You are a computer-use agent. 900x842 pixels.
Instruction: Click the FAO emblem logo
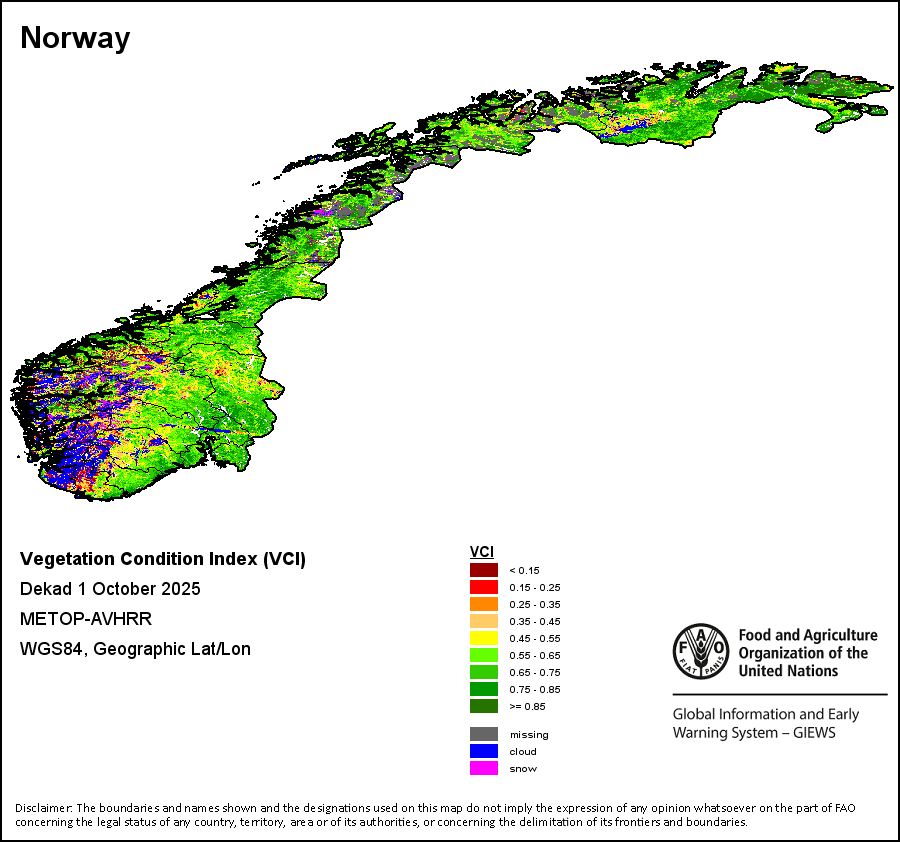701,651
